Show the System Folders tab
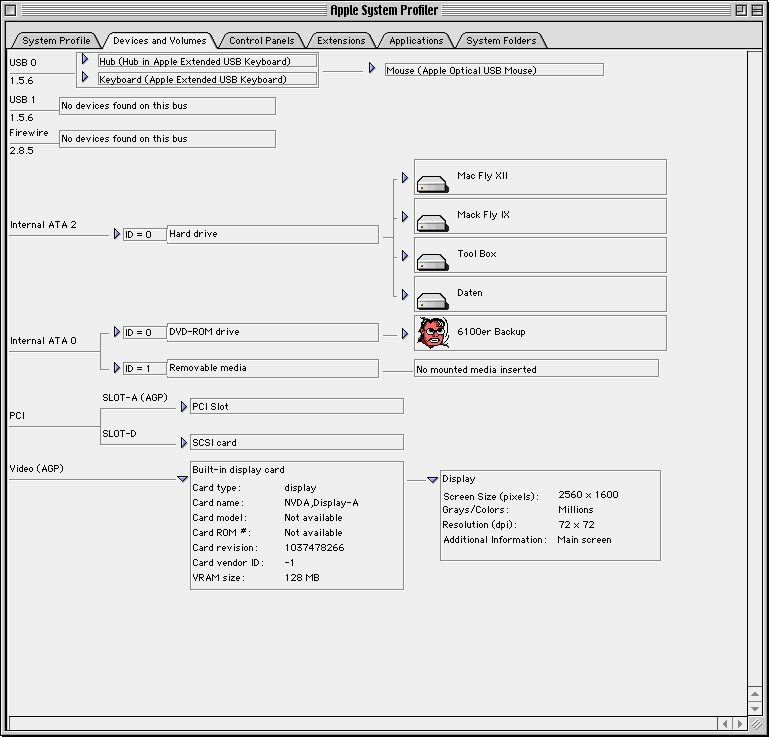Screen dimensions: 769x737 pos(501,41)
